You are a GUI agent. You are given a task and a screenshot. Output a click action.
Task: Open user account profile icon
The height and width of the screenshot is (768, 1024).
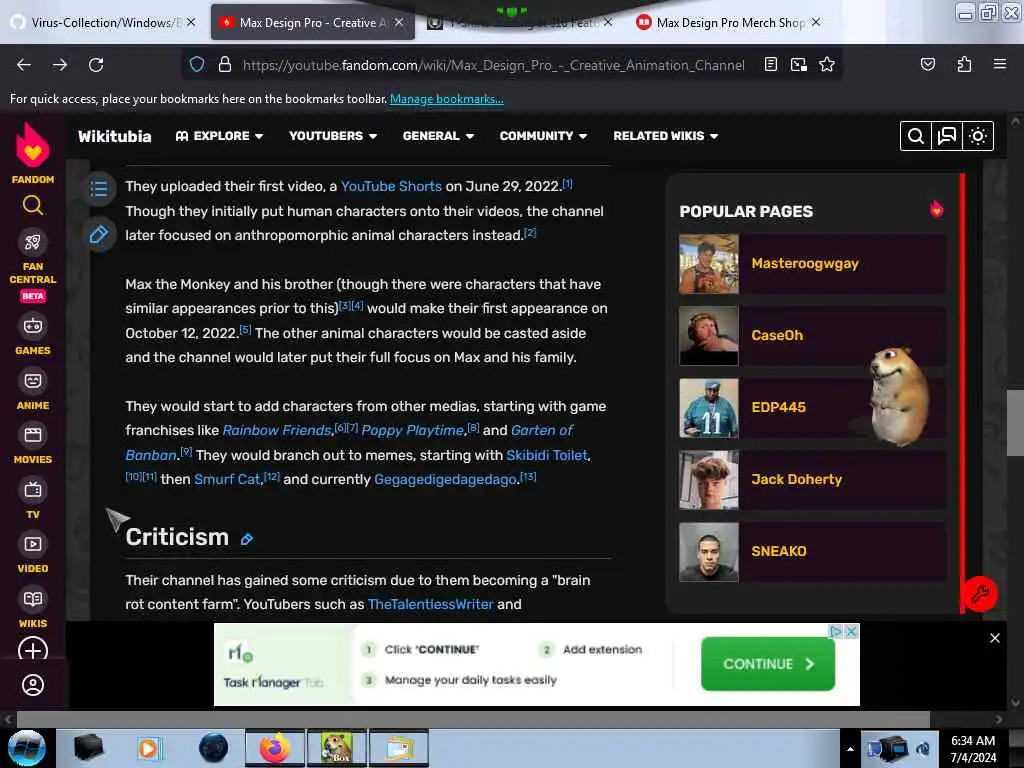(33, 684)
